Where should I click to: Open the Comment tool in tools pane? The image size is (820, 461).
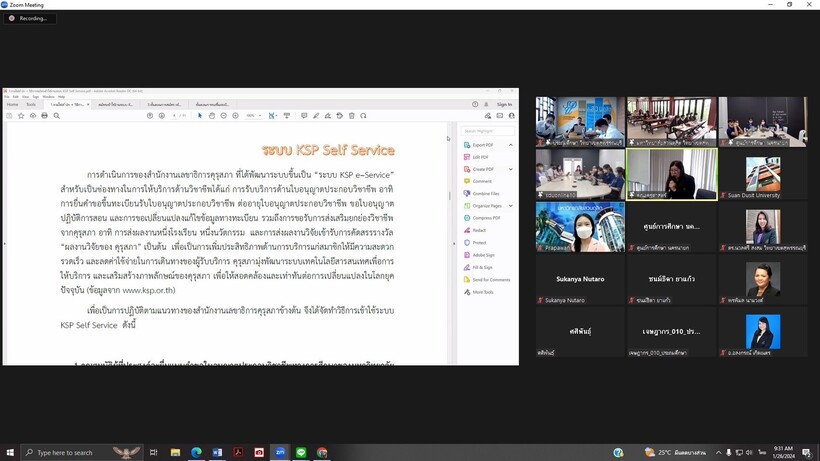point(477,181)
